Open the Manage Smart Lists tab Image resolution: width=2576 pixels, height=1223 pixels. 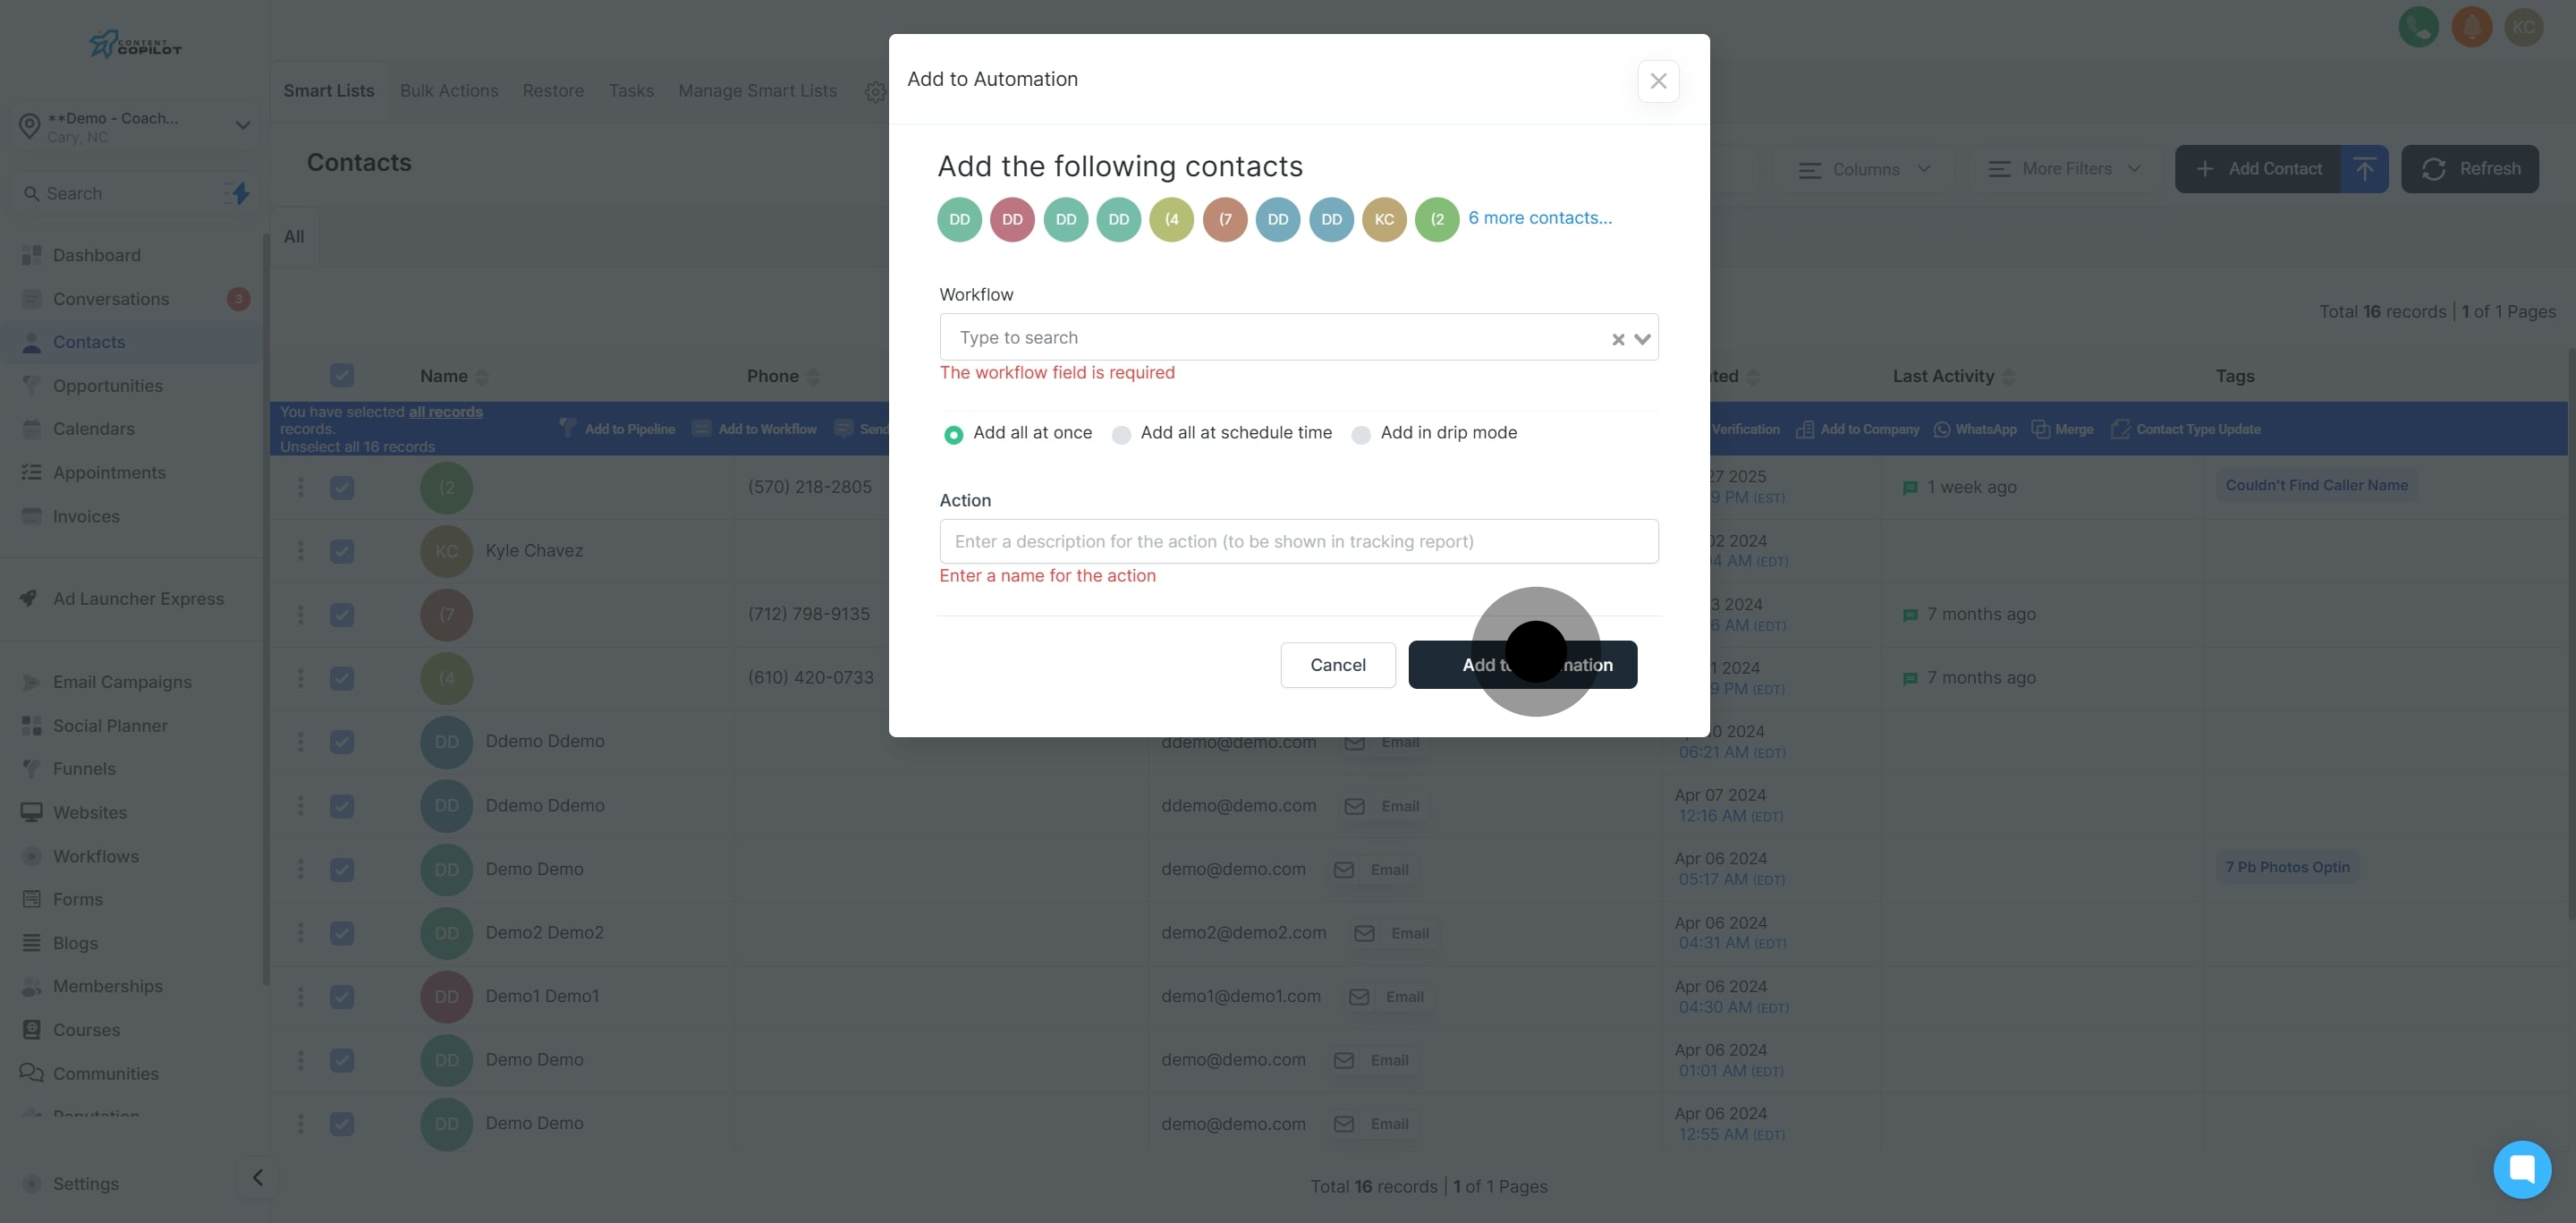pos(757,91)
